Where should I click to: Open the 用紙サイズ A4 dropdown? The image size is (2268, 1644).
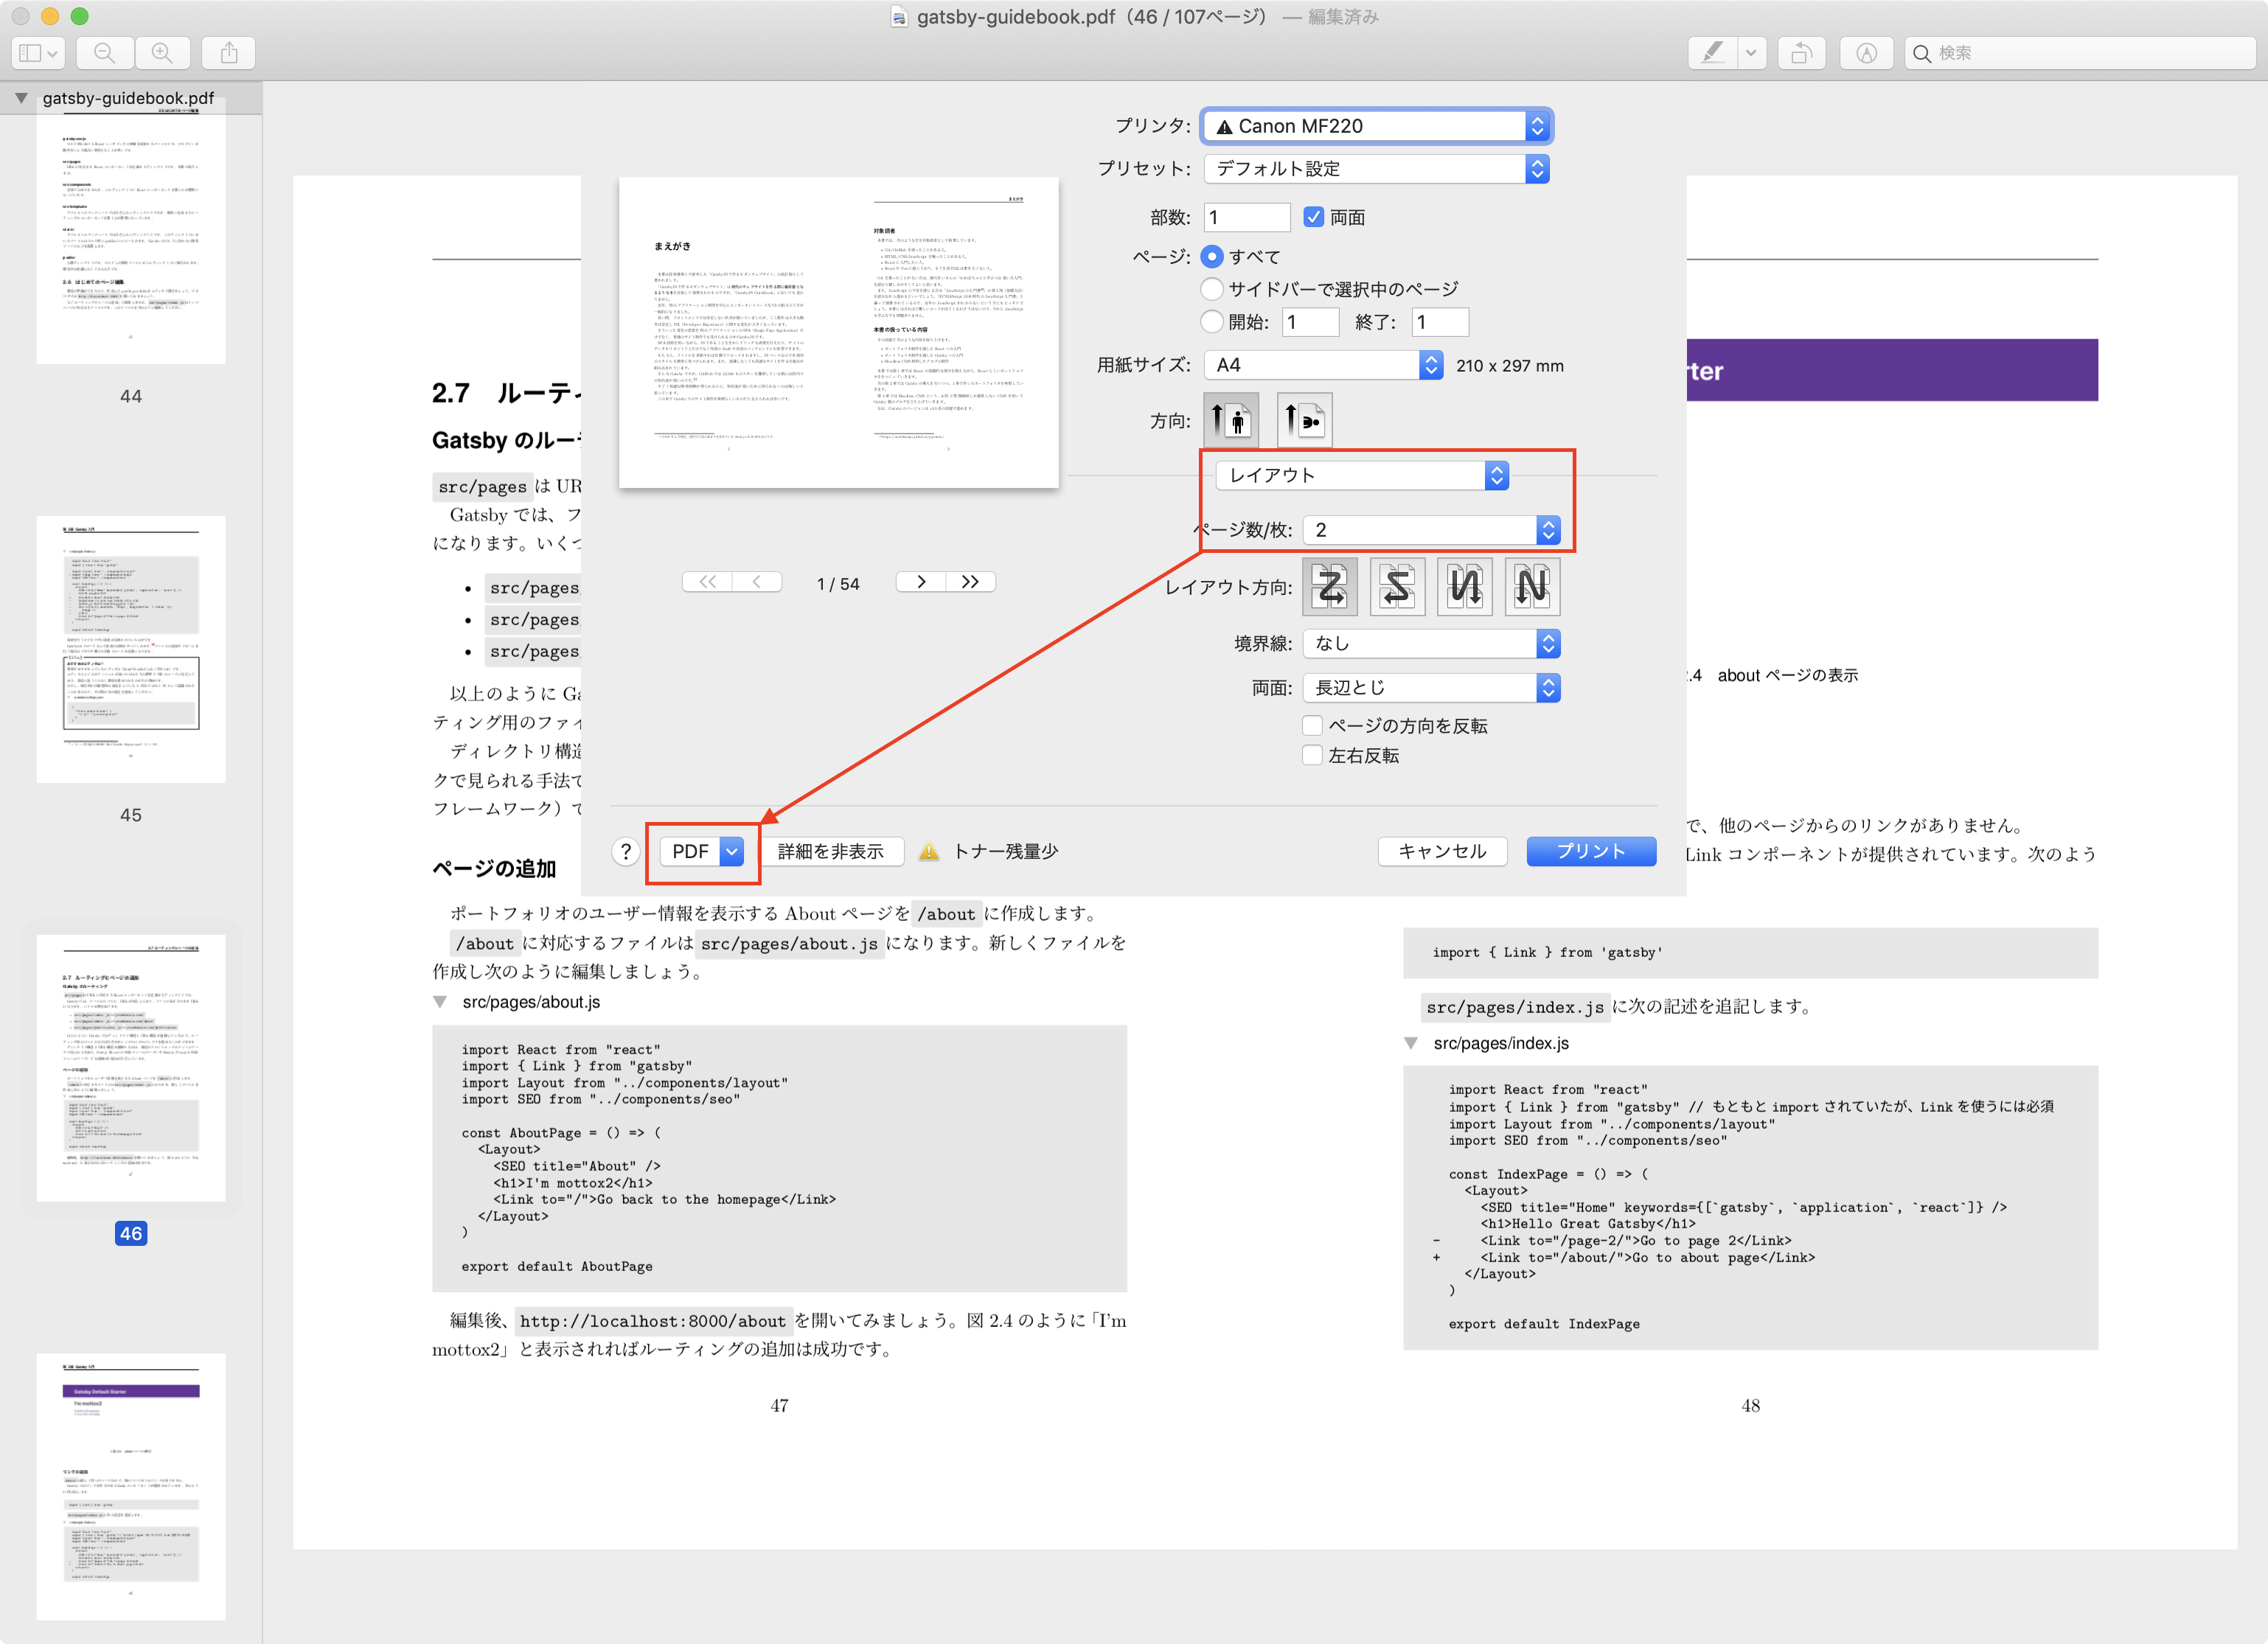click(1323, 365)
